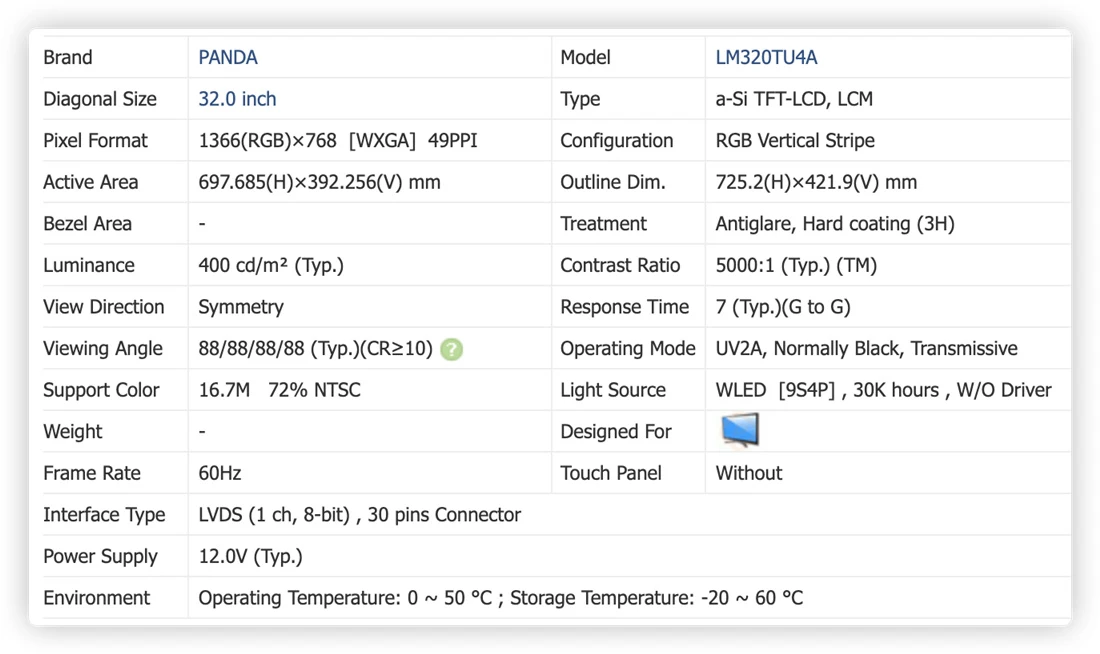
Task: Click the Without touch panel value
Action: (x=749, y=474)
